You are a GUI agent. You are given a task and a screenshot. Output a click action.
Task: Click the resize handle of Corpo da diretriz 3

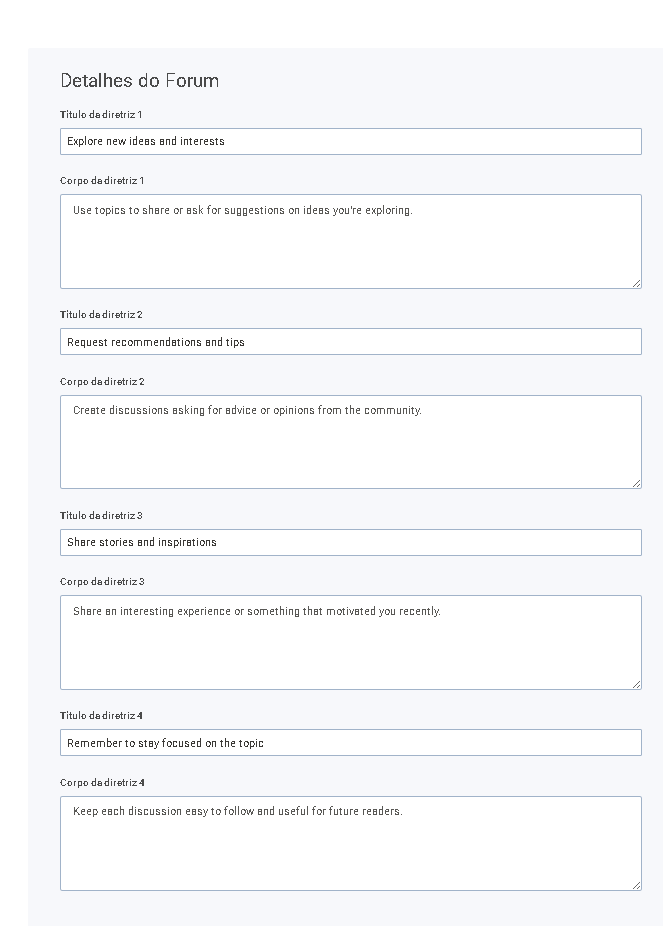(636, 684)
